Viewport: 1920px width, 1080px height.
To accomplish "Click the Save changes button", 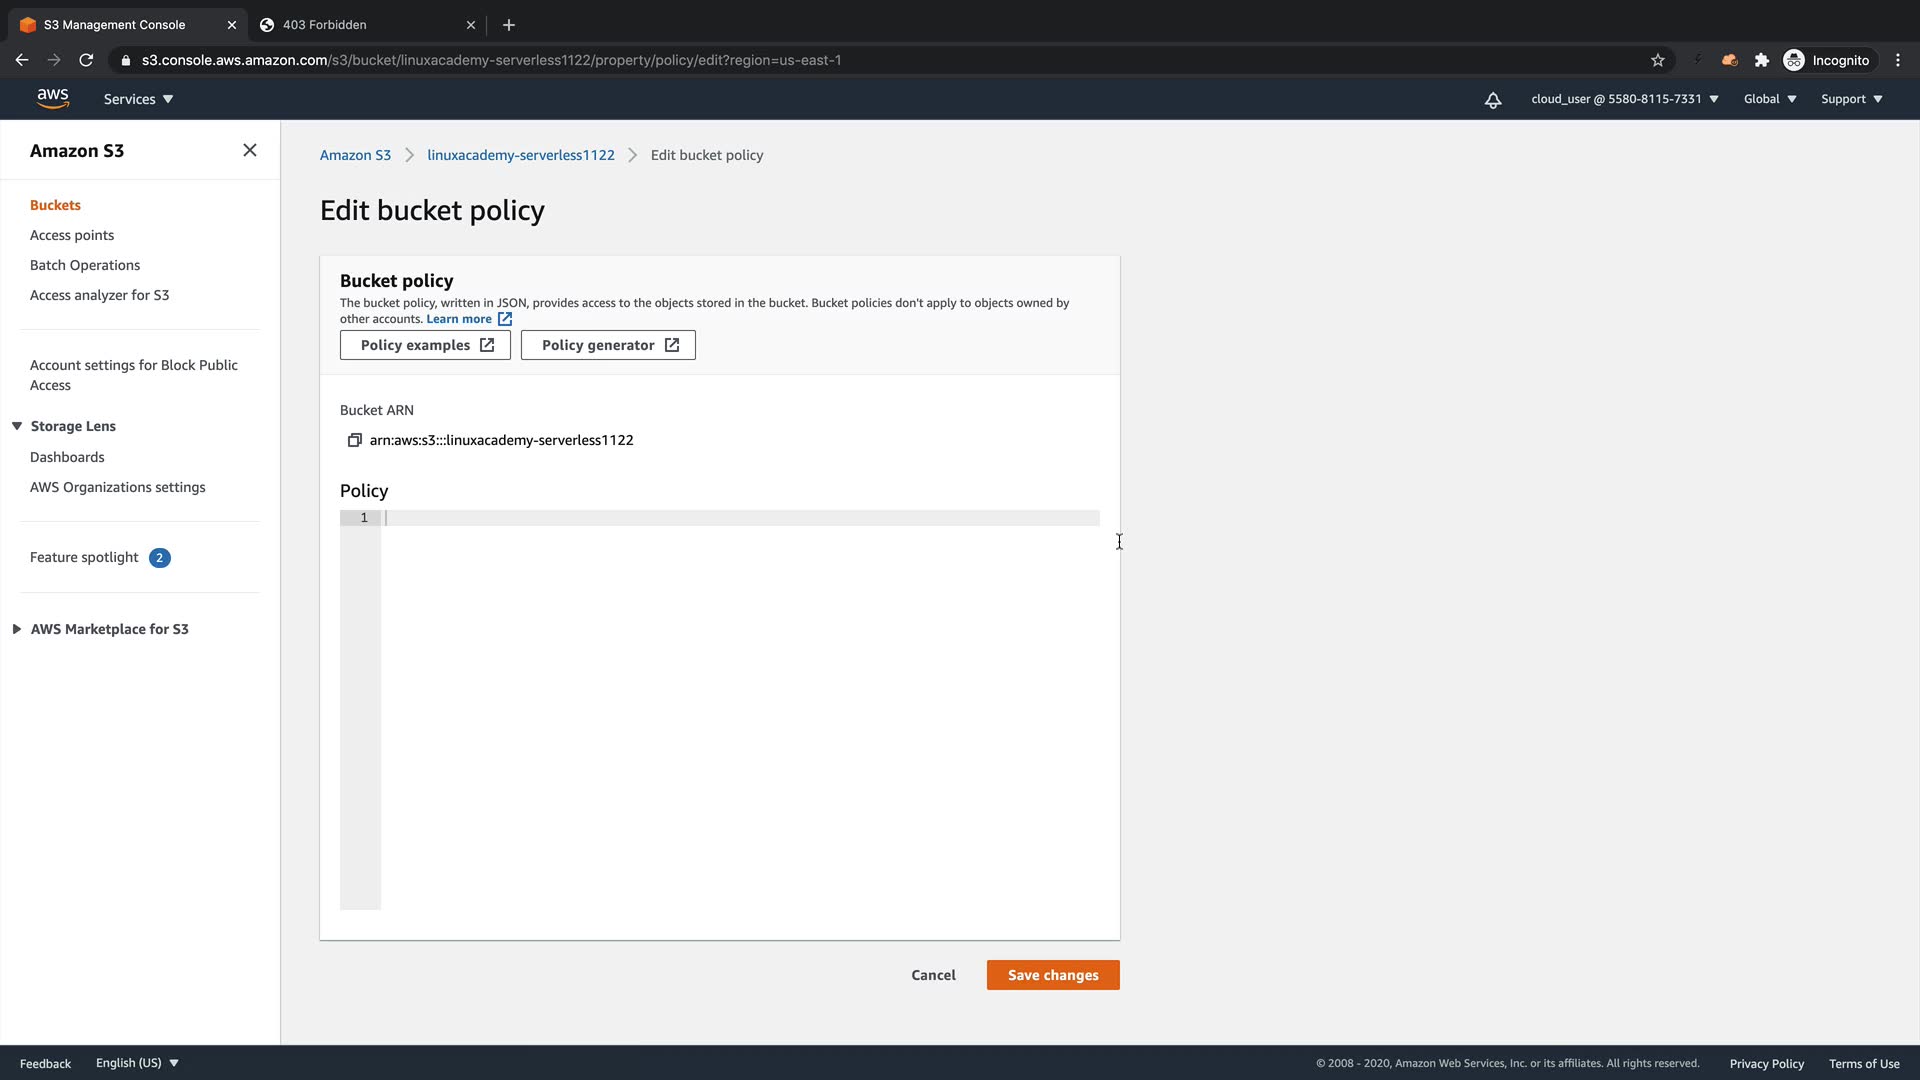I will point(1052,975).
